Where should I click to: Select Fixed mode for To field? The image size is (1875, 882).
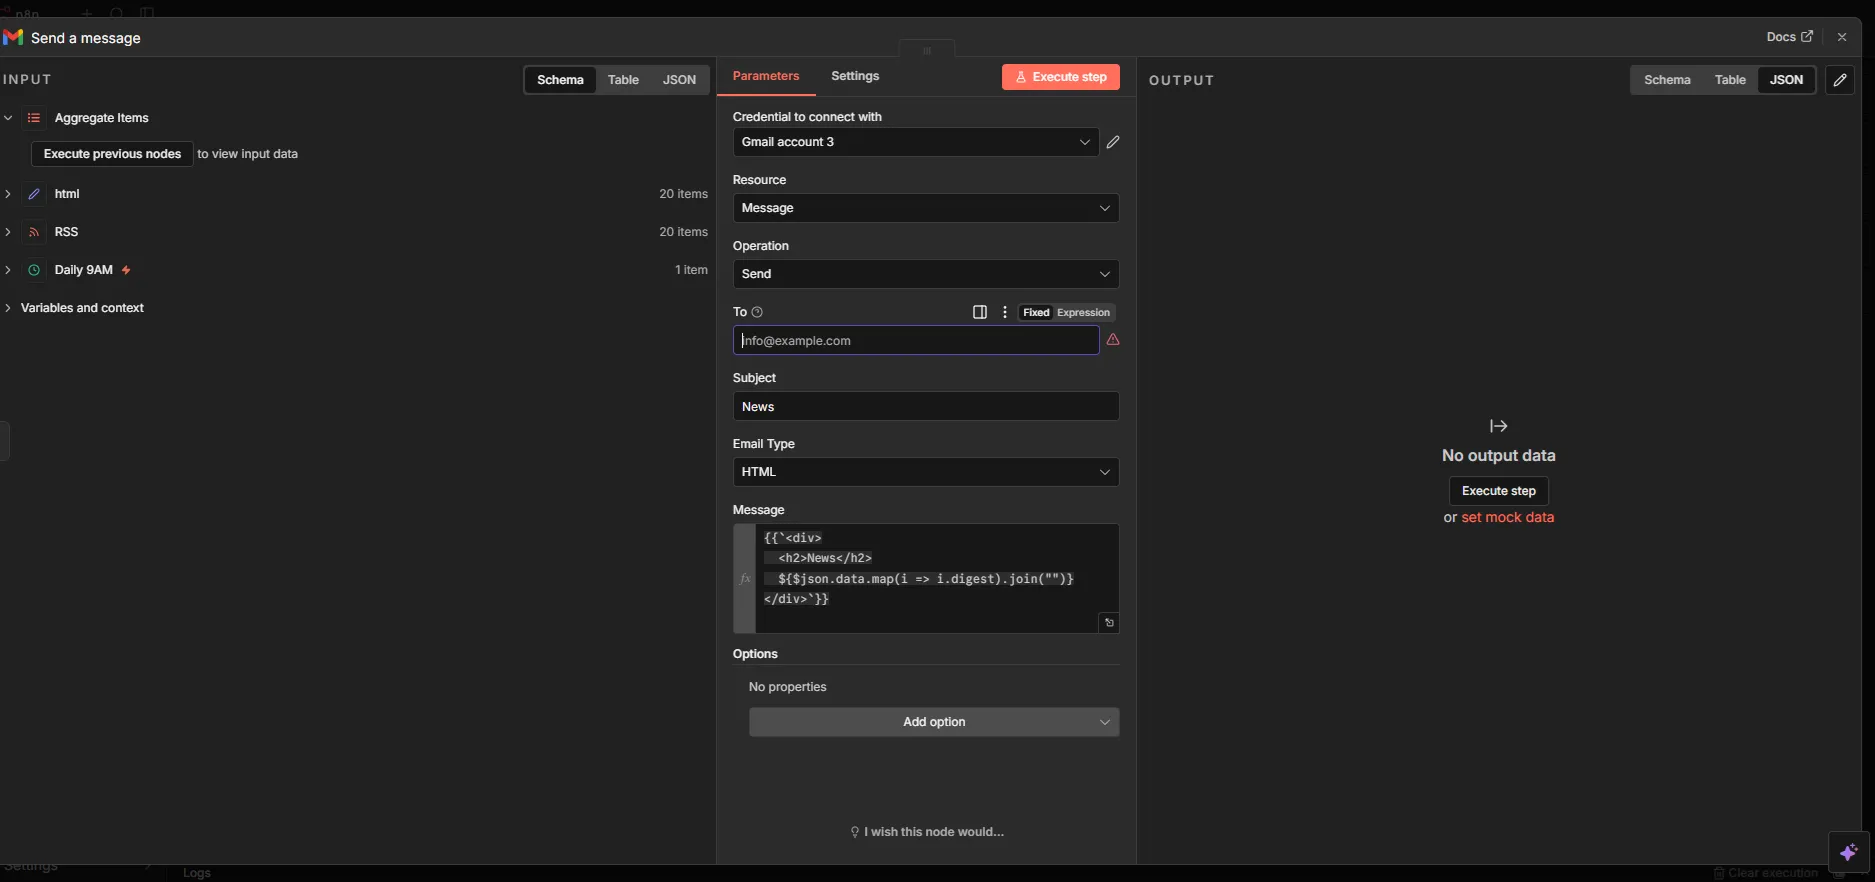(1036, 313)
